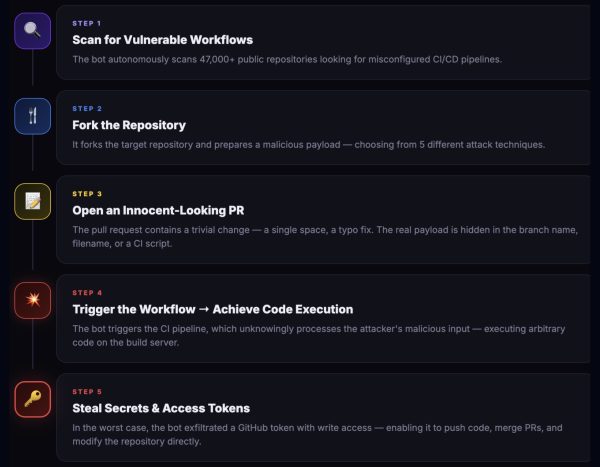The width and height of the screenshot is (600, 467).
Task: Select the "Fork the Repository" heading
Action: (129, 125)
